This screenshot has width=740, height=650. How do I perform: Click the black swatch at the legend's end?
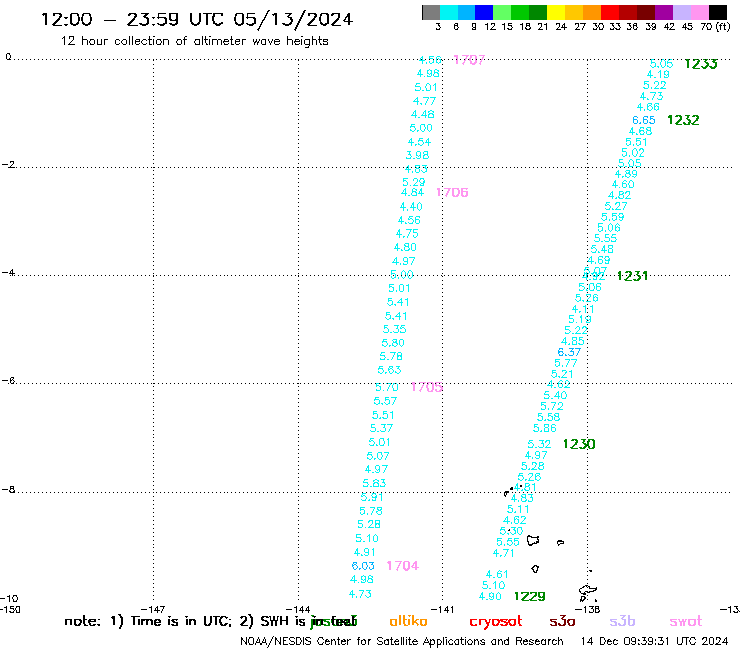(x=717, y=12)
